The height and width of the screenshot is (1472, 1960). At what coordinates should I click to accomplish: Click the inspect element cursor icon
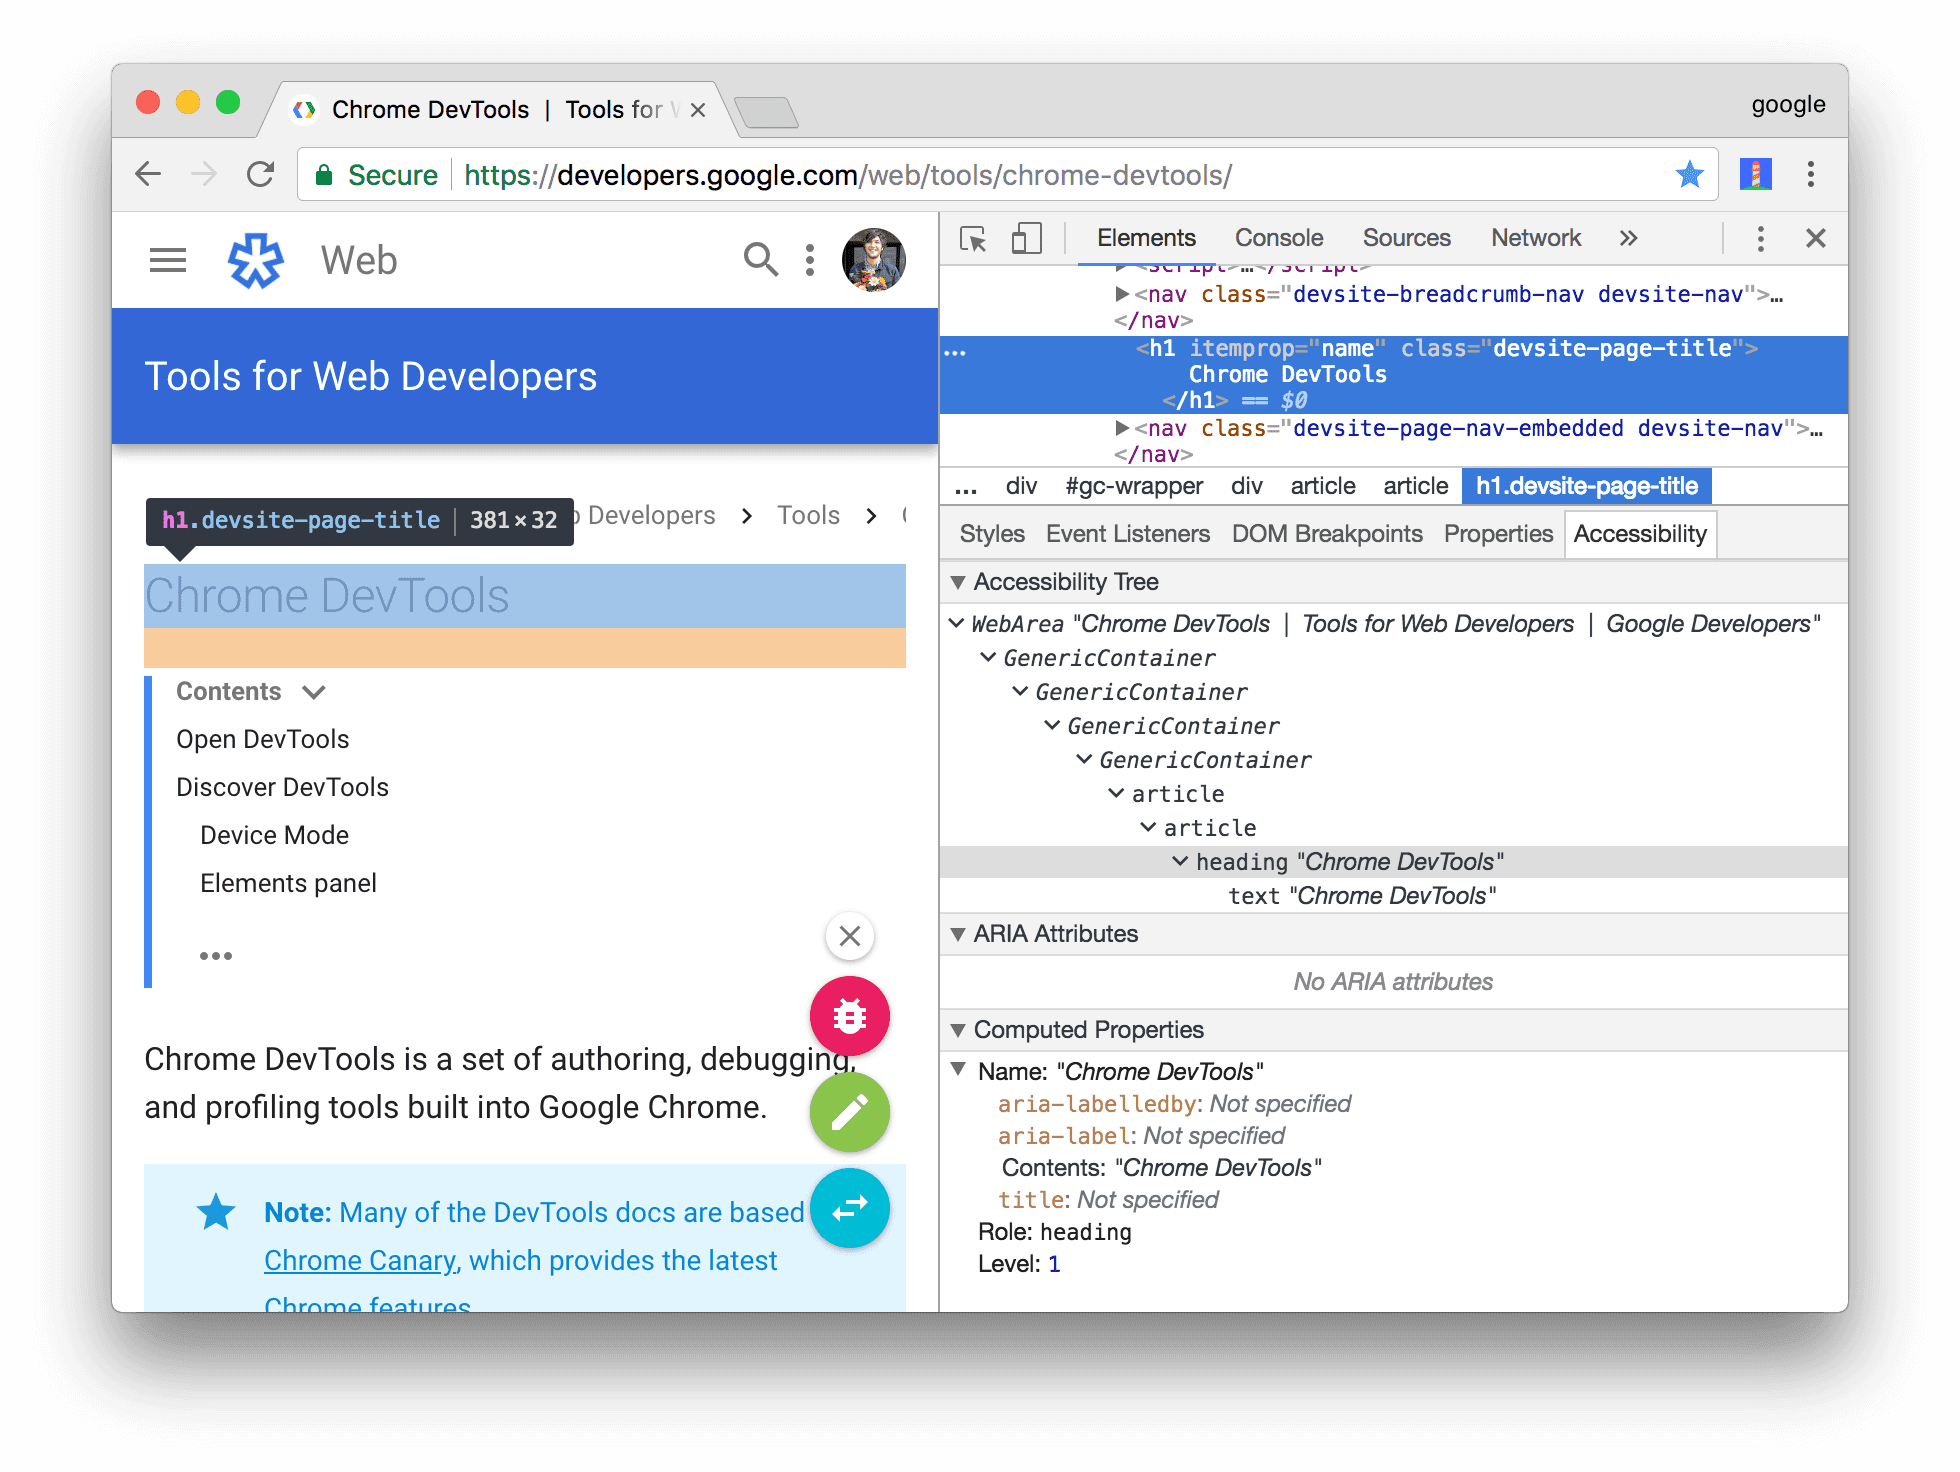pyautogui.click(x=969, y=240)
